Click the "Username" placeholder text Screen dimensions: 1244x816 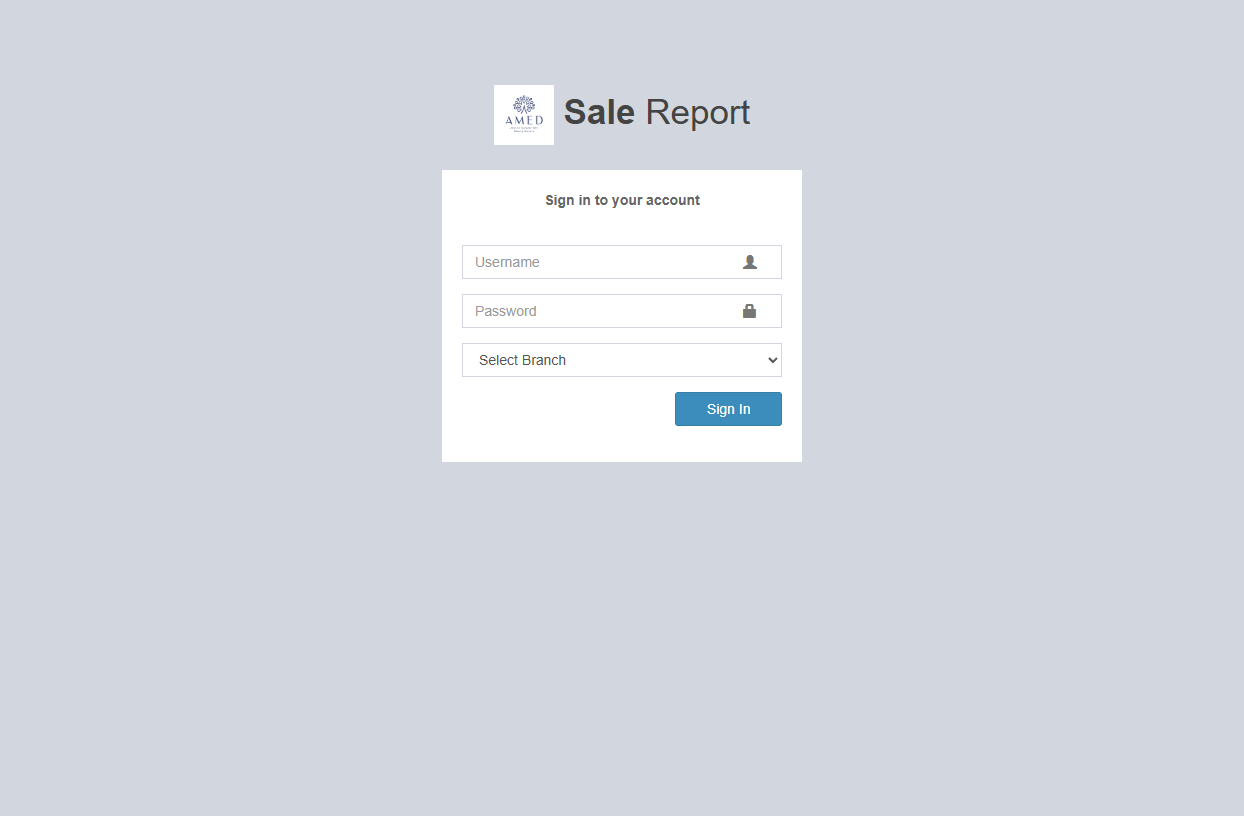tap(507, 262)
